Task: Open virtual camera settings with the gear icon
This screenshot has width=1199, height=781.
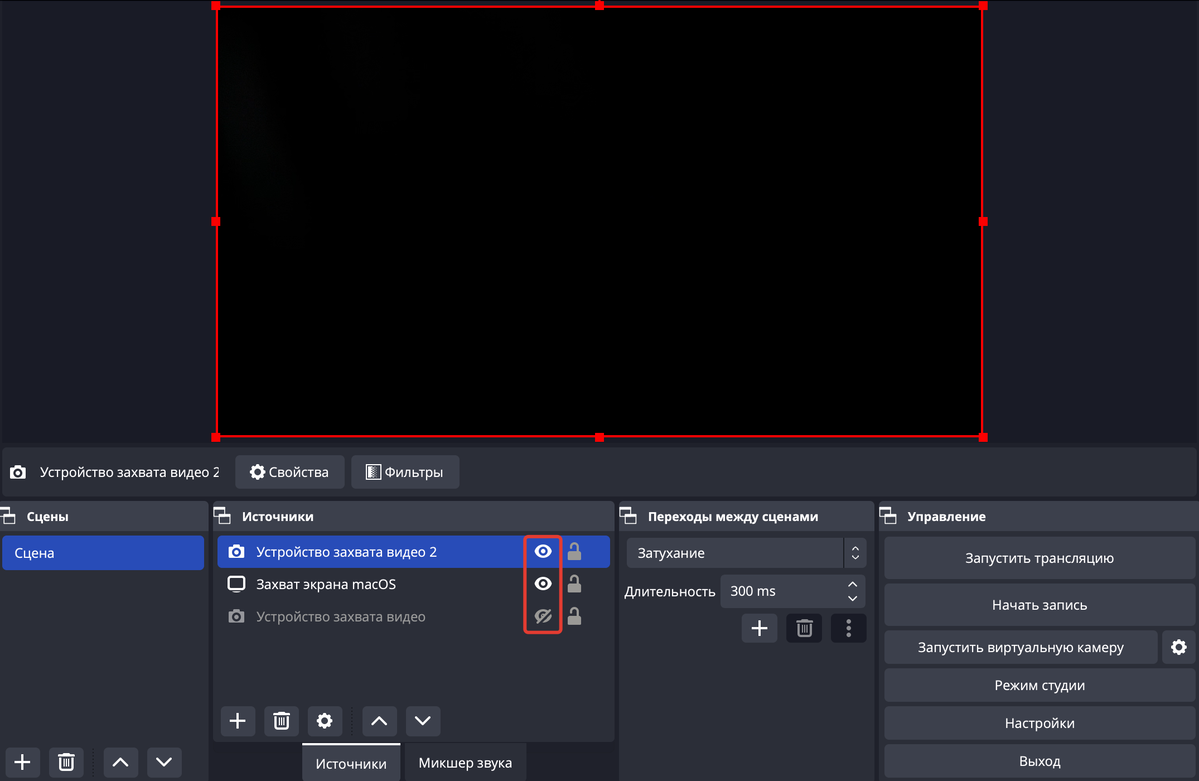Action: 1178,647
